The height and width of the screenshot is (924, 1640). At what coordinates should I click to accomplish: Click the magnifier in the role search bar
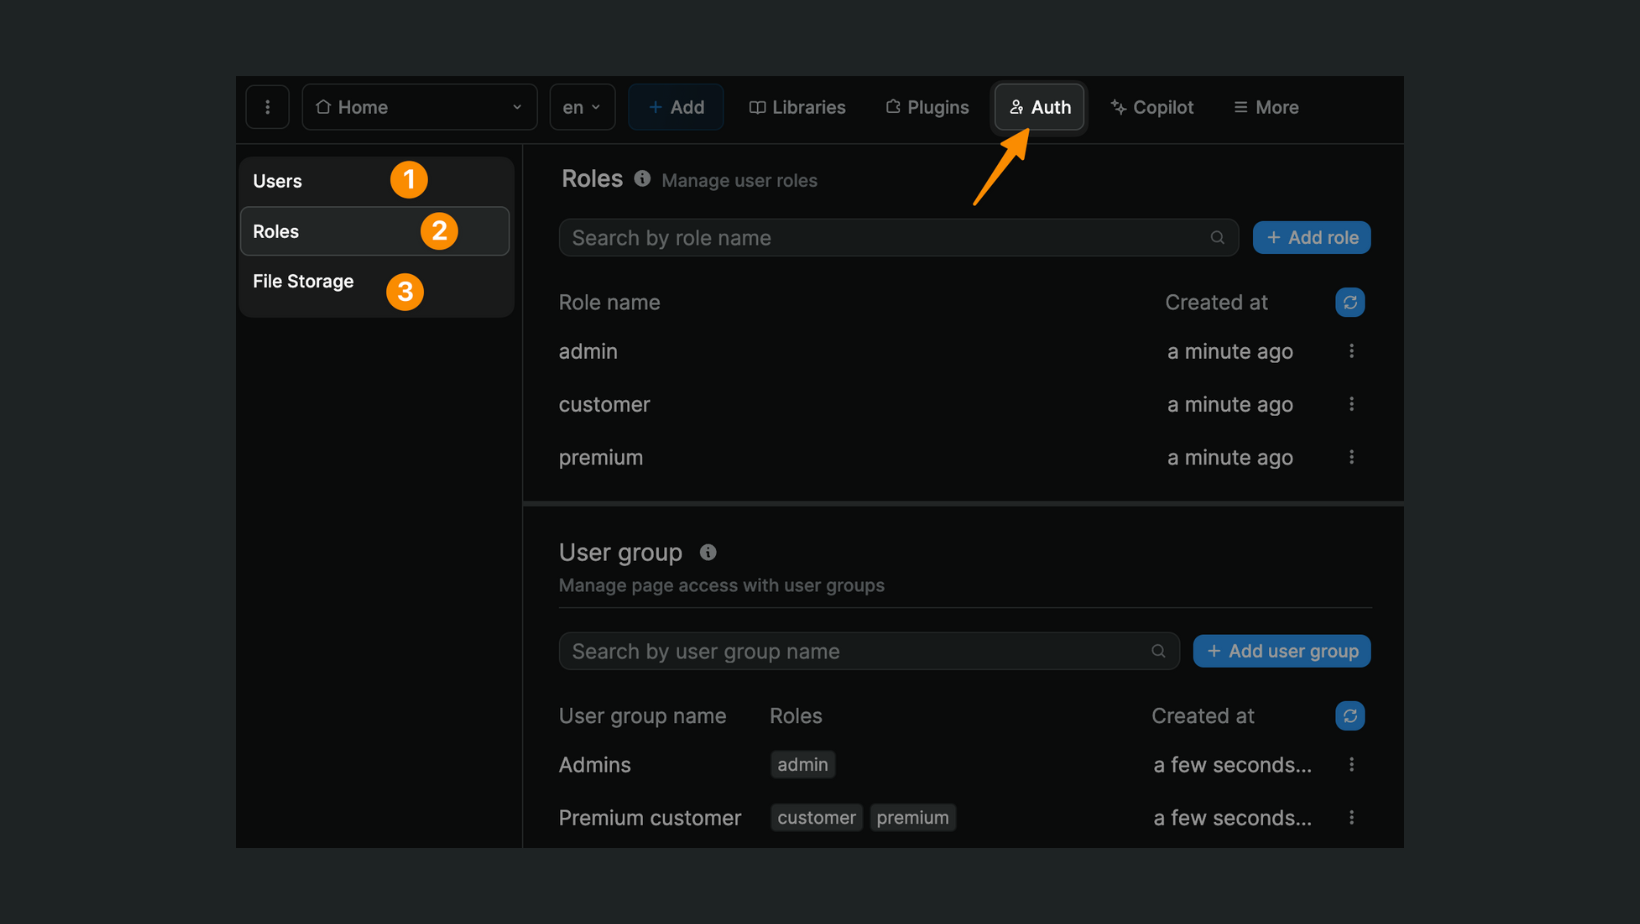1217,237
